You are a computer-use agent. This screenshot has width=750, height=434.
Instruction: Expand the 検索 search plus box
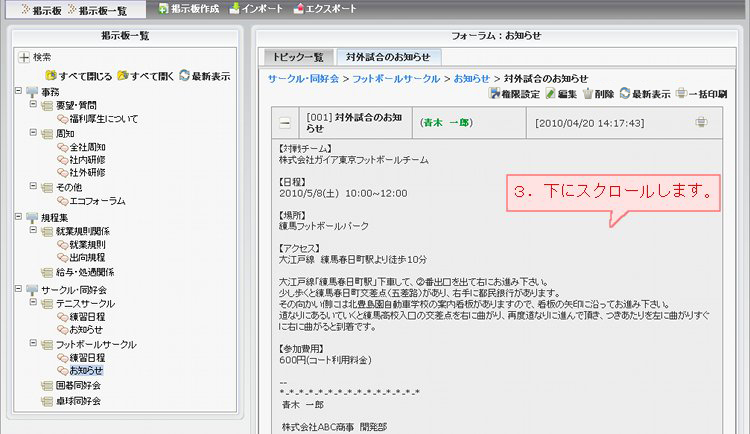[23, 57]
